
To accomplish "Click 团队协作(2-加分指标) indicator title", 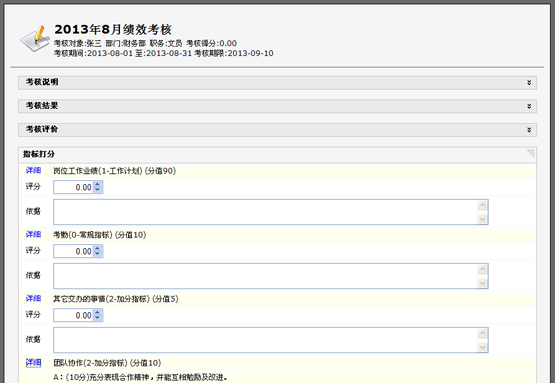I will [x=107, y=363].
